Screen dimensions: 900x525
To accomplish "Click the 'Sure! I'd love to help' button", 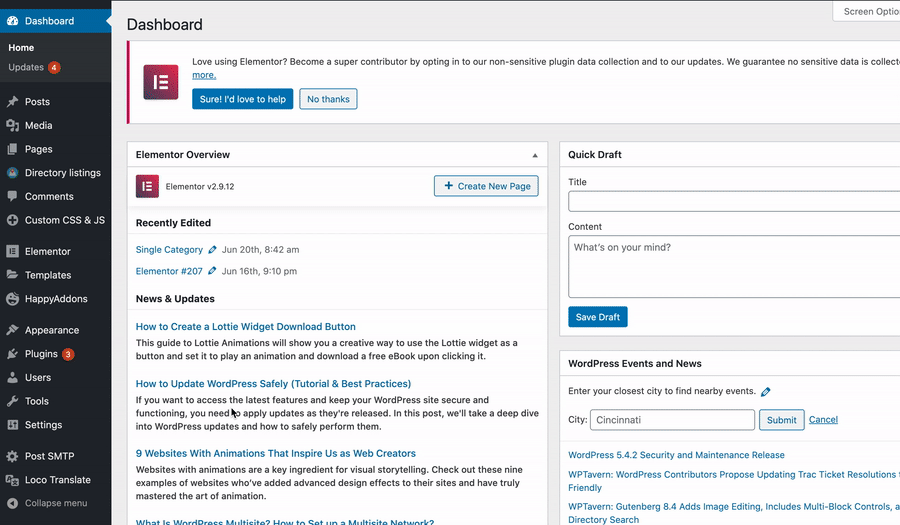I will click(242, 99).
